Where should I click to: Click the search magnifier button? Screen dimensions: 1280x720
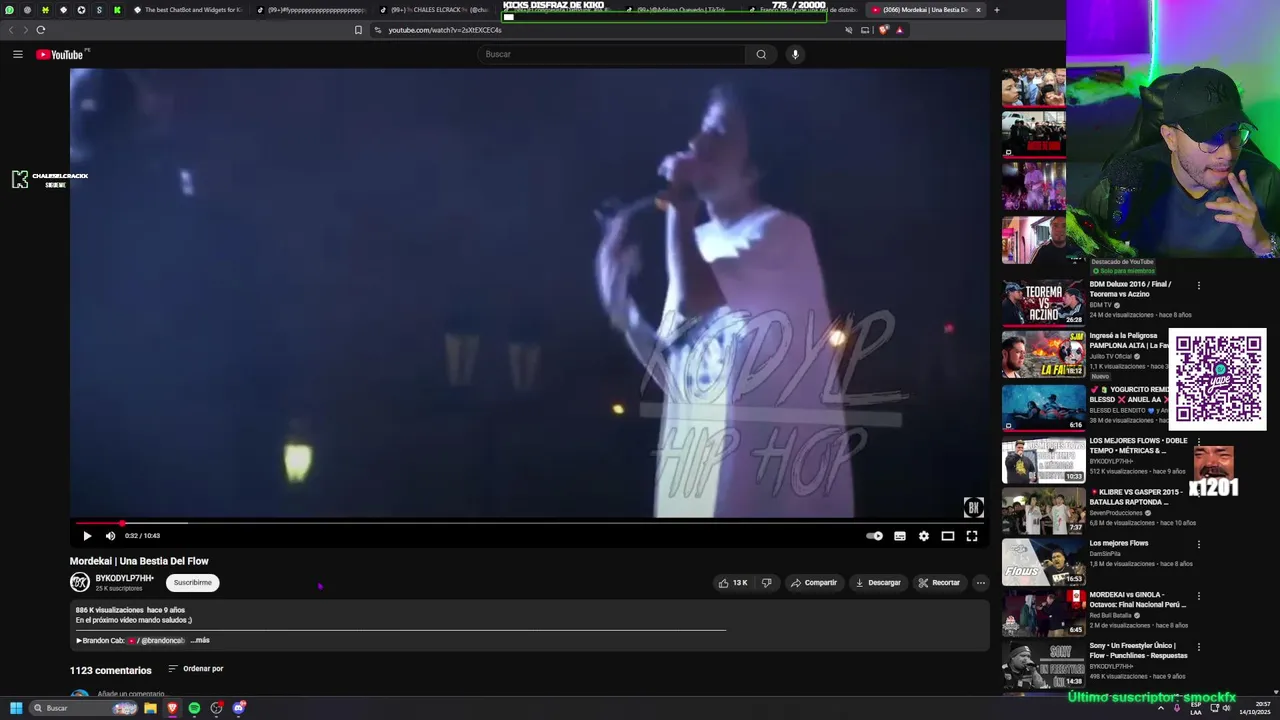click(x=761, y=54)
